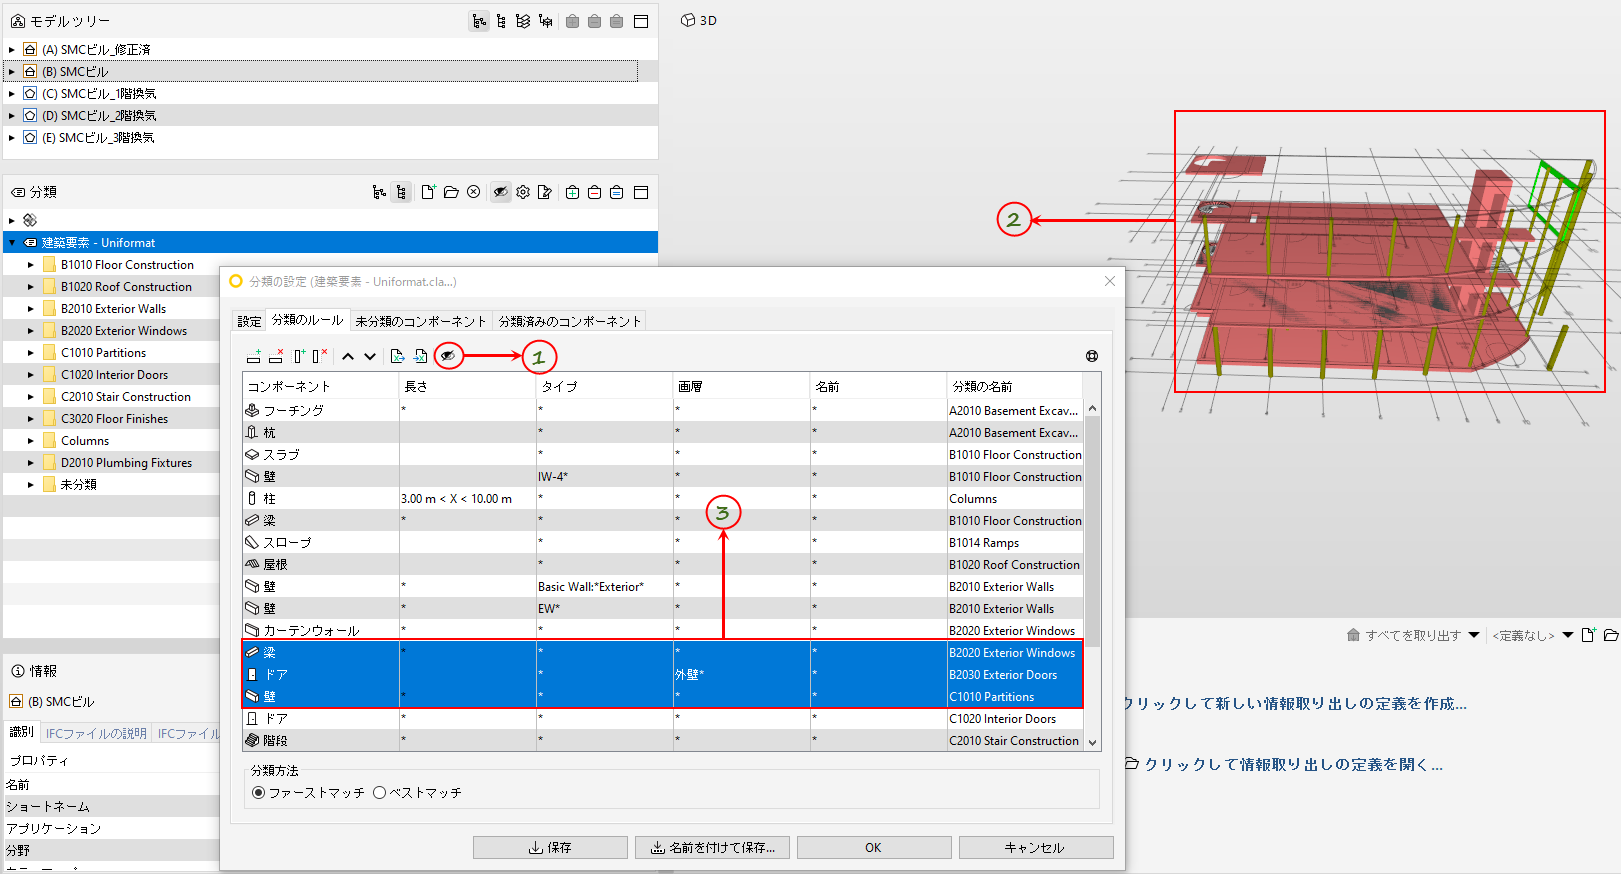The image size is (1621, 874).
Task: Switch to 設定 tab in dialog
Action: coord(249,321)
